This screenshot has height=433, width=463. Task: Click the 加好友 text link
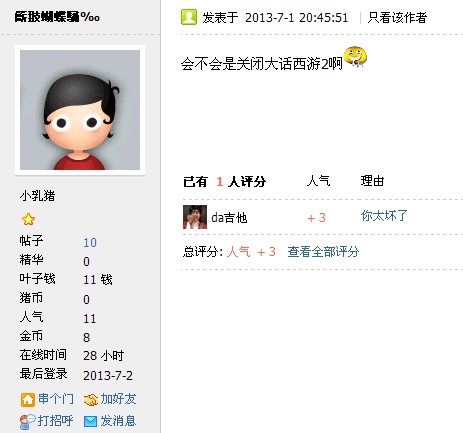tap(118, 399)
